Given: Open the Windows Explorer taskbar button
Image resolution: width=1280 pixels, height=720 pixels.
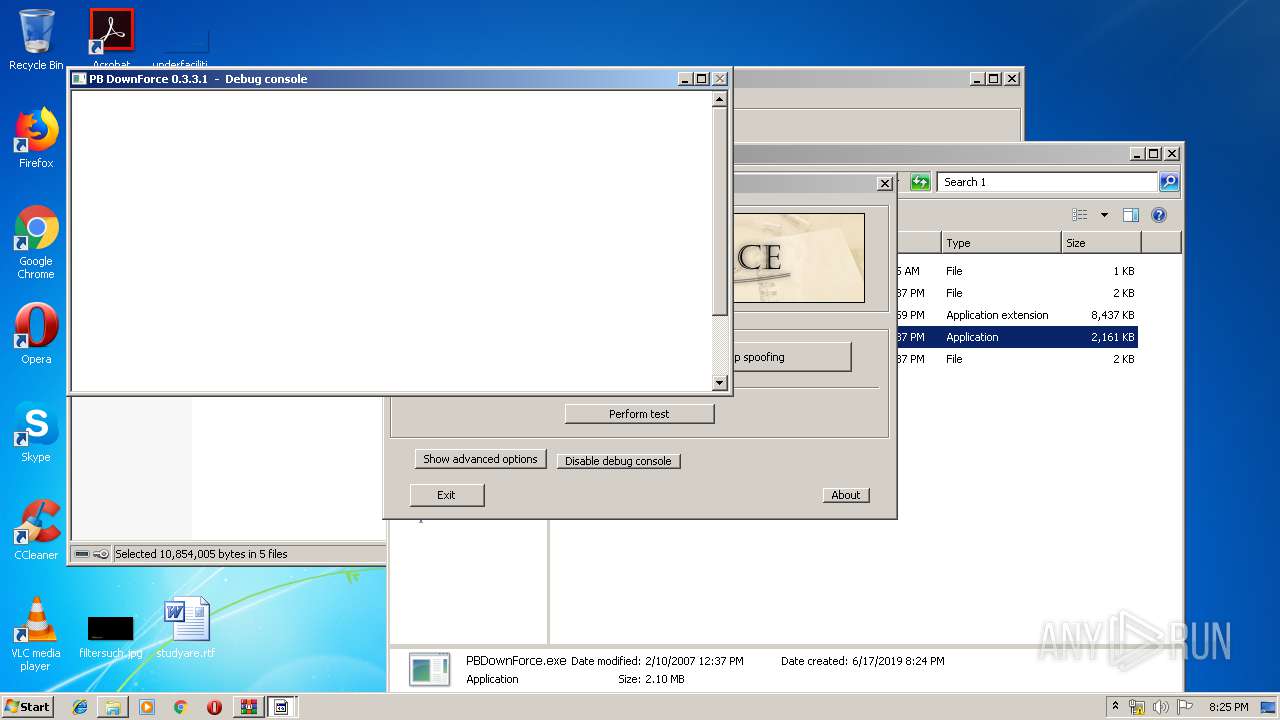Looking at the screenshot, I should [x=113, y=707].
